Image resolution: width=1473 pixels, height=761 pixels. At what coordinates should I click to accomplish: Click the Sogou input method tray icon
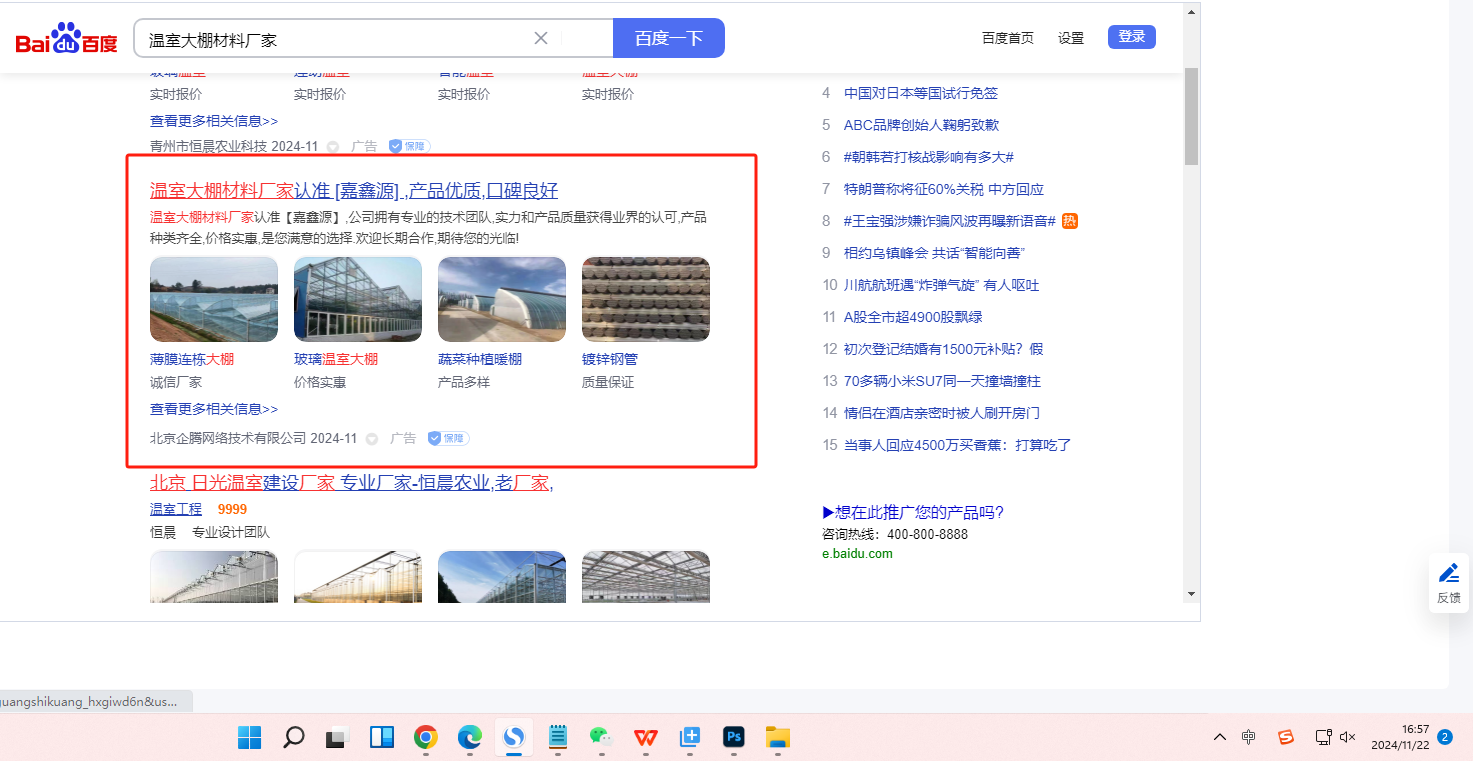tap(1286, 737)
